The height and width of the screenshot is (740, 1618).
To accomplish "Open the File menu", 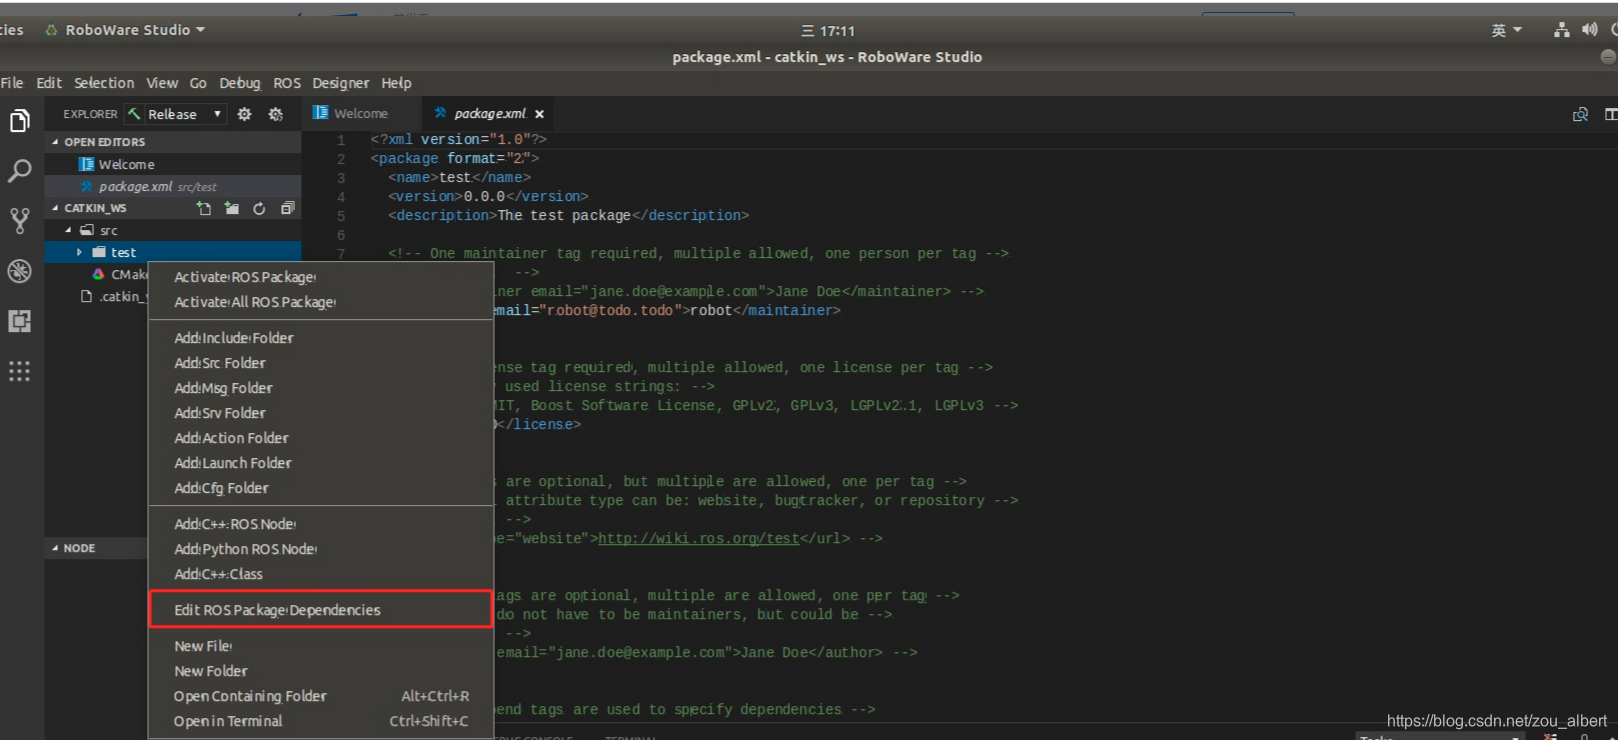I will click(x=12, y=83).
